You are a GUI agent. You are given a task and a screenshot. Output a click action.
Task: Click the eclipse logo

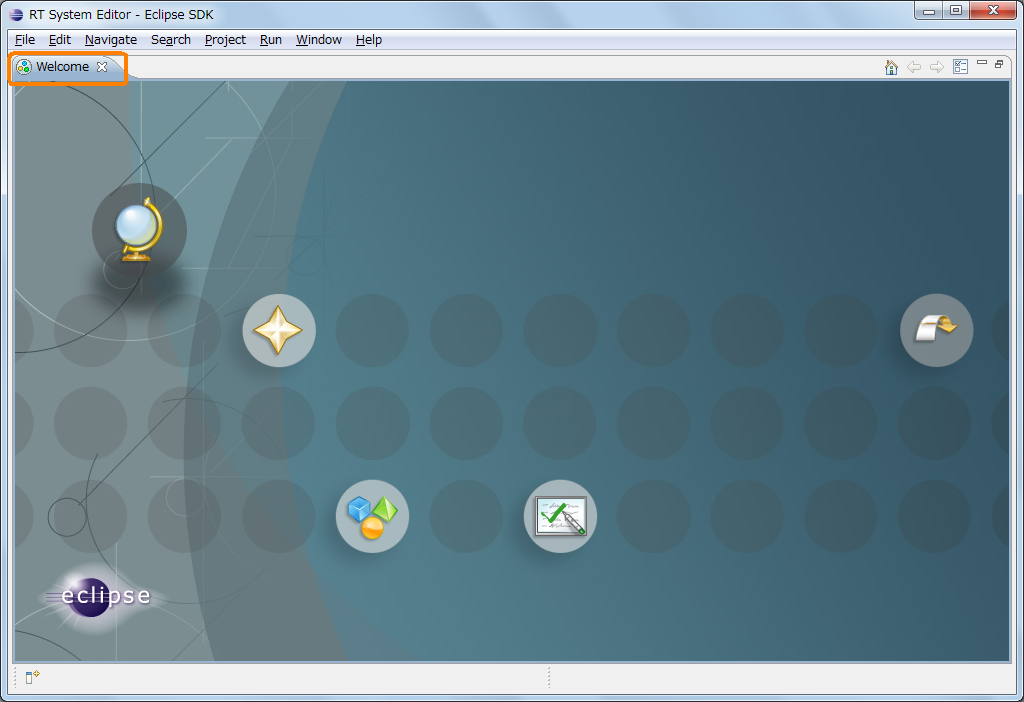[x=98, y=597]
